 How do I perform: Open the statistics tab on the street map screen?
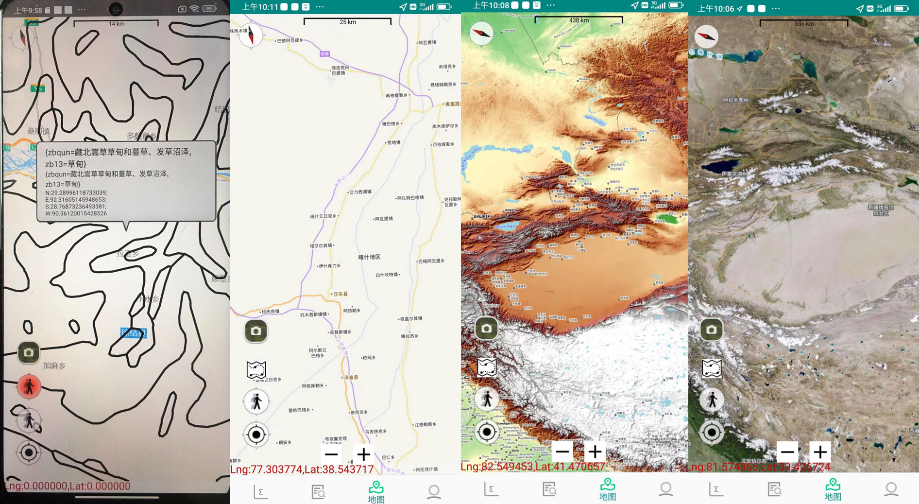click(x=260, y=490)
